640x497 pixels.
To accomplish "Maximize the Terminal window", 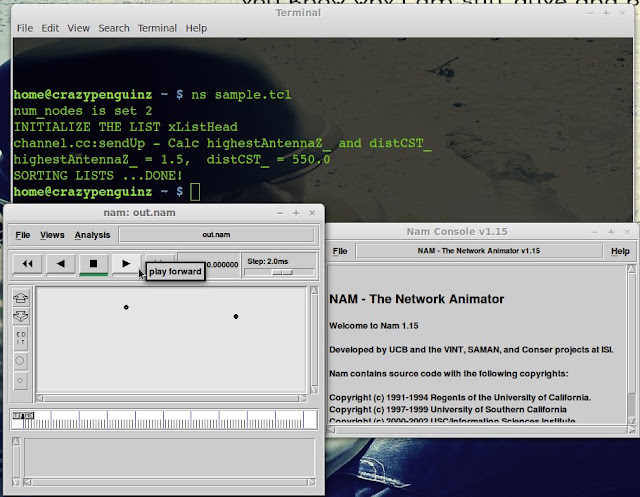I will (606, 13).
